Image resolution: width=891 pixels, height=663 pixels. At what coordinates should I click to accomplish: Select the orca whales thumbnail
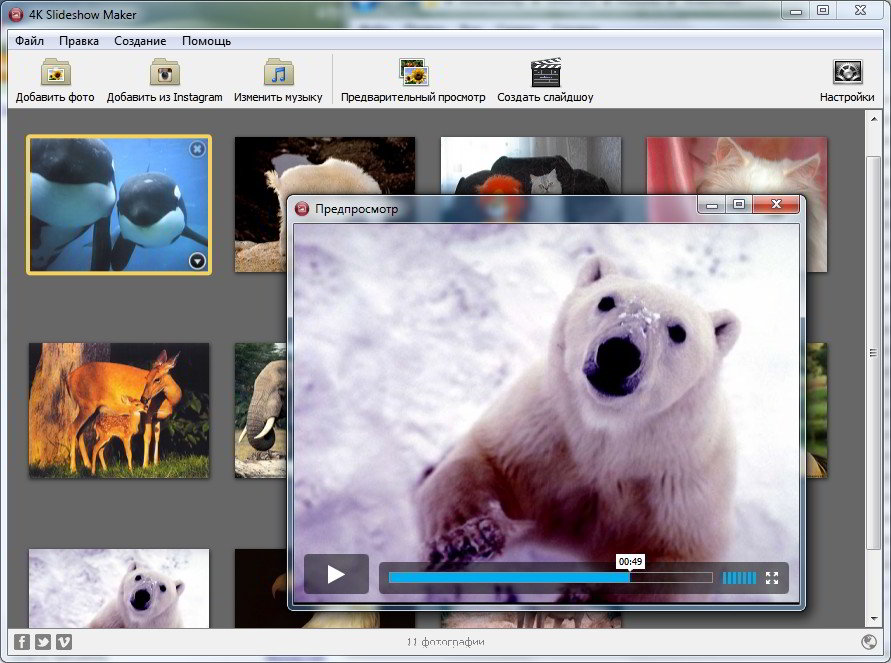[x=119, y=205]
